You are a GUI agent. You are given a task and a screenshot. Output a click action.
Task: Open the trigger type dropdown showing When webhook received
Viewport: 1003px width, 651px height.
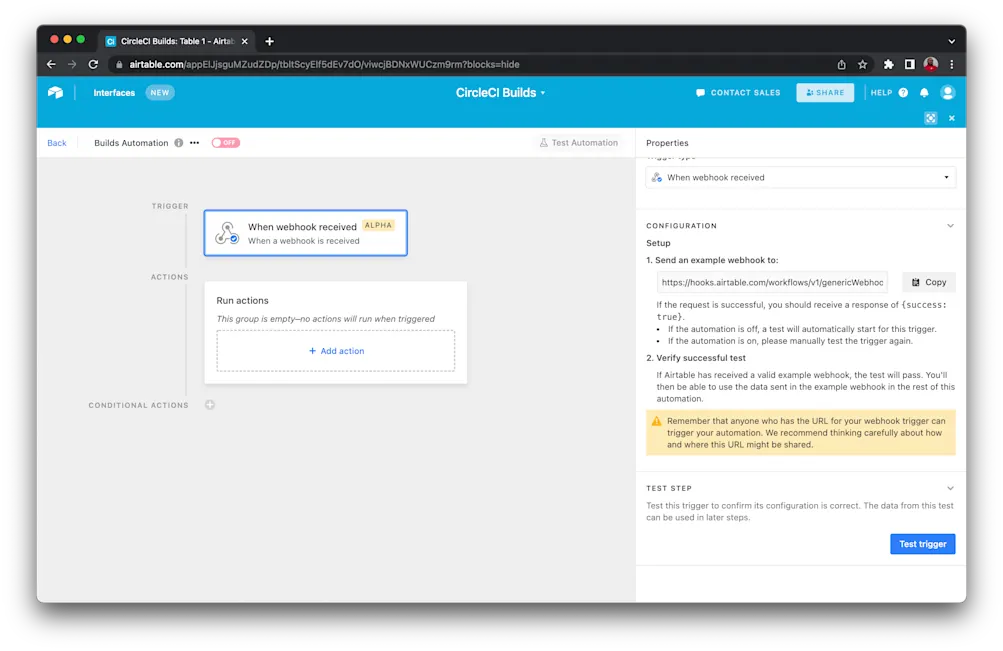(x=800, y=177)
